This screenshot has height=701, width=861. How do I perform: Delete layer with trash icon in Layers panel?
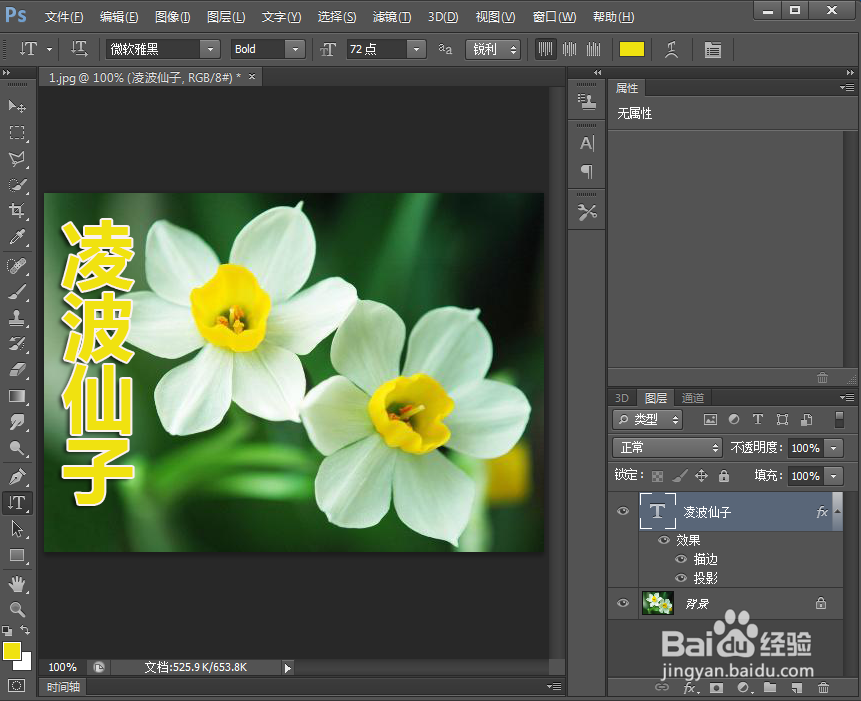coord(823,687)
